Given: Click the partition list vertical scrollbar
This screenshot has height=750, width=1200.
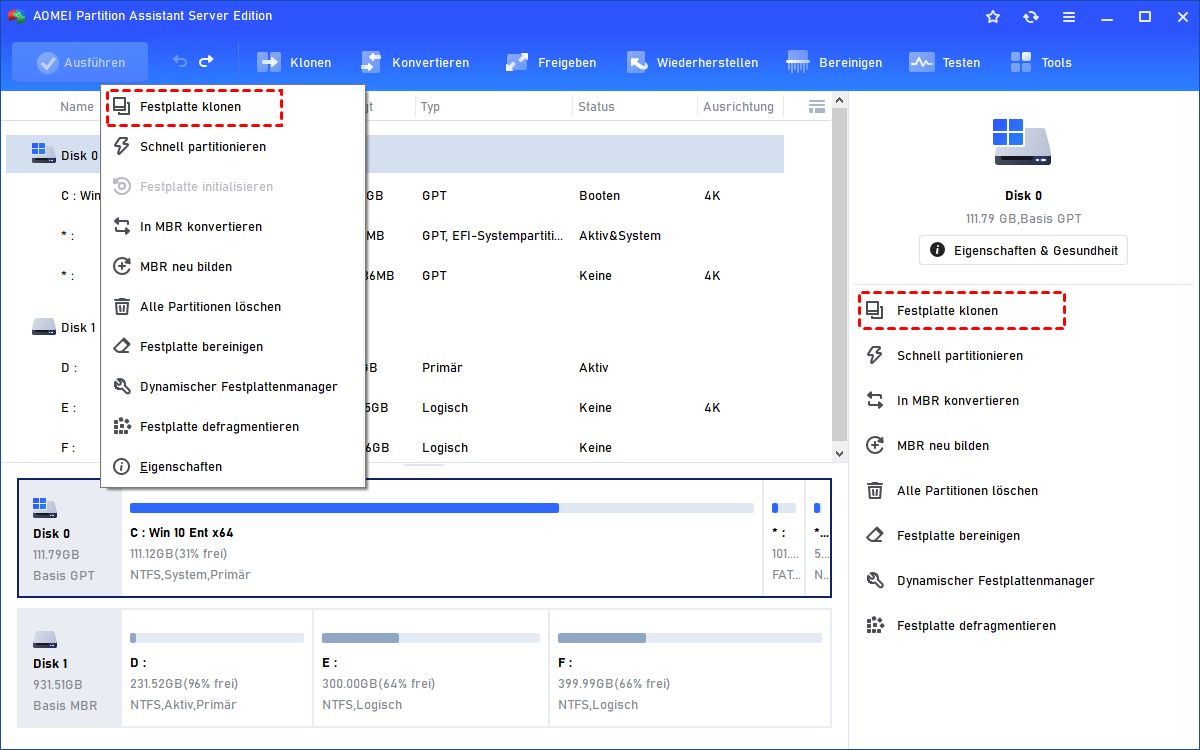Looking at the screenshot, I should [839, 275].
